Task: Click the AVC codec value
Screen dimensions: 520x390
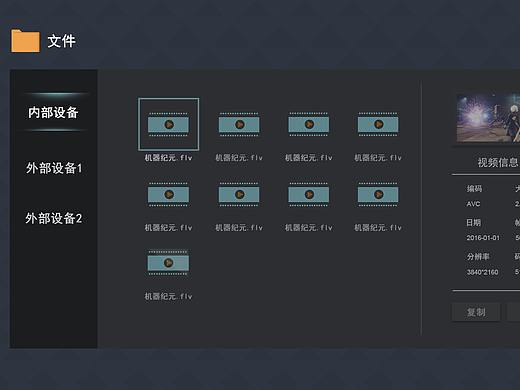Action: (473, 204)
